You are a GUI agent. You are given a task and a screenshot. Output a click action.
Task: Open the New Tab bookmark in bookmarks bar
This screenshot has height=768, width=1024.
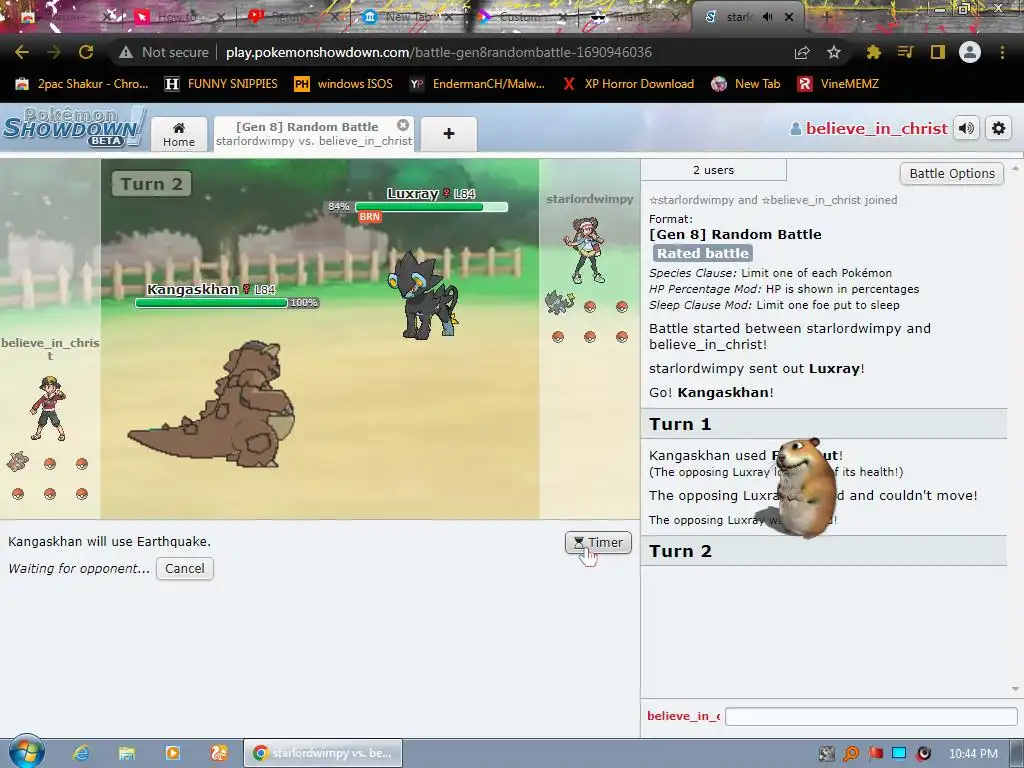click(746, 84)
